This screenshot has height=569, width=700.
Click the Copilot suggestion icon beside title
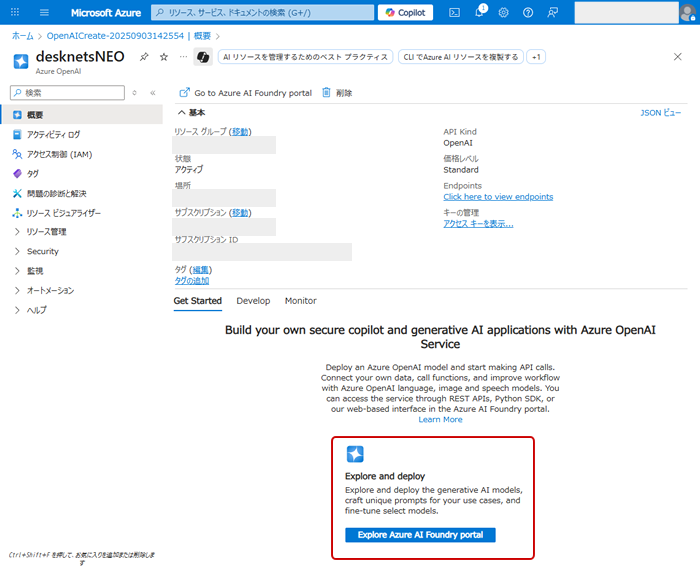(203, 57)
